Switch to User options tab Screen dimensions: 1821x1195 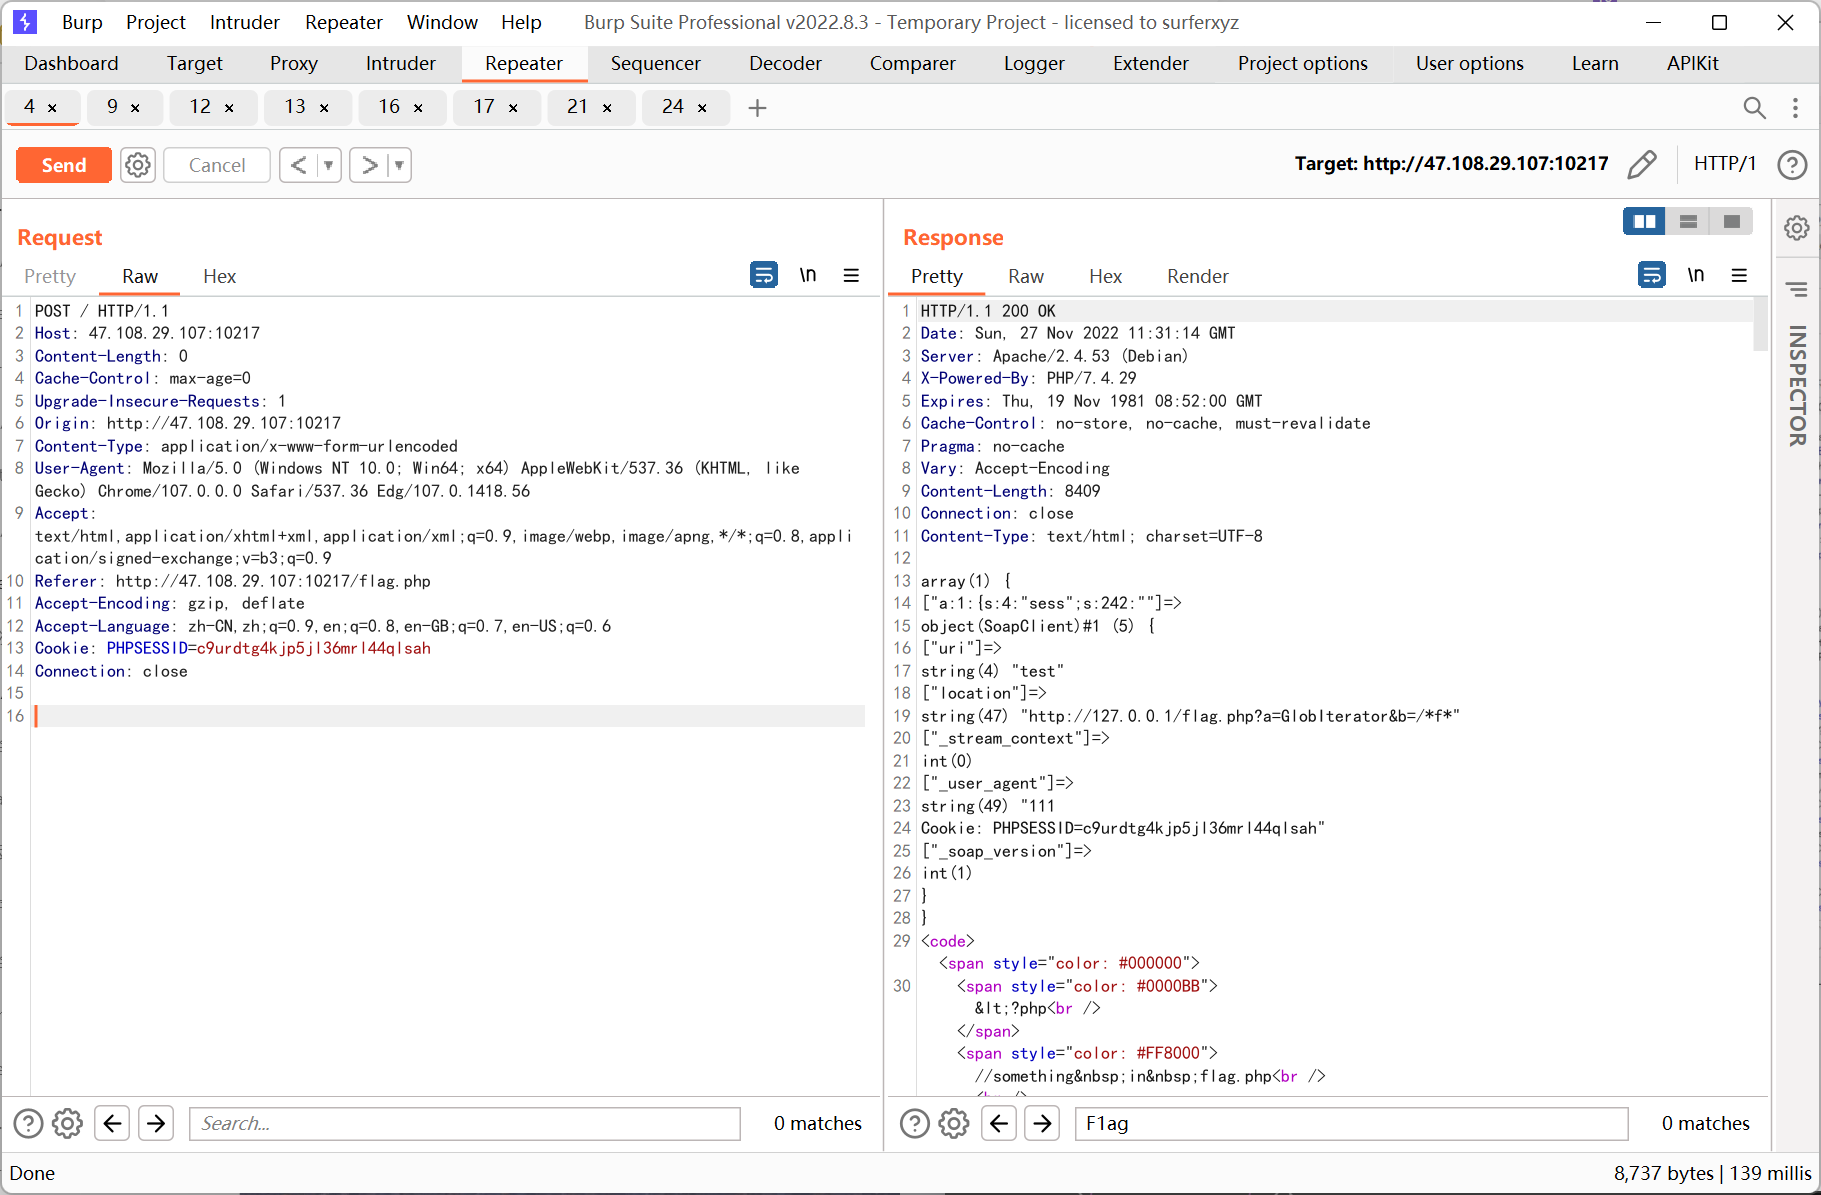pos(1469,63)
